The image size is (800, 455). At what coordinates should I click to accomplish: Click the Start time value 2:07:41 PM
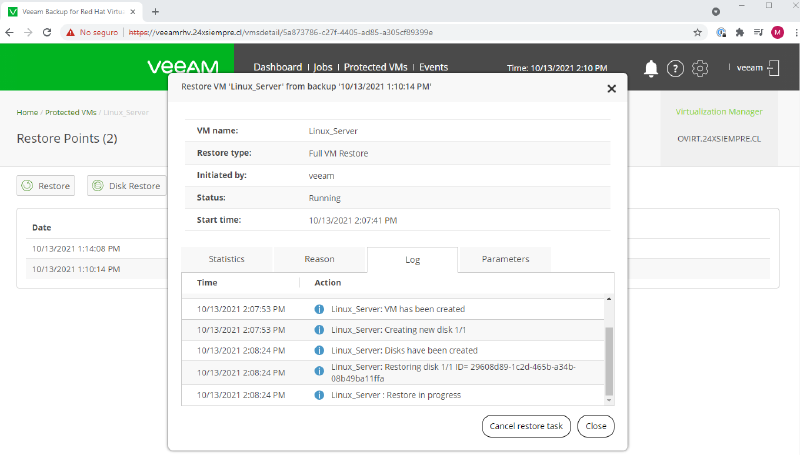click(x=353, y=220)
